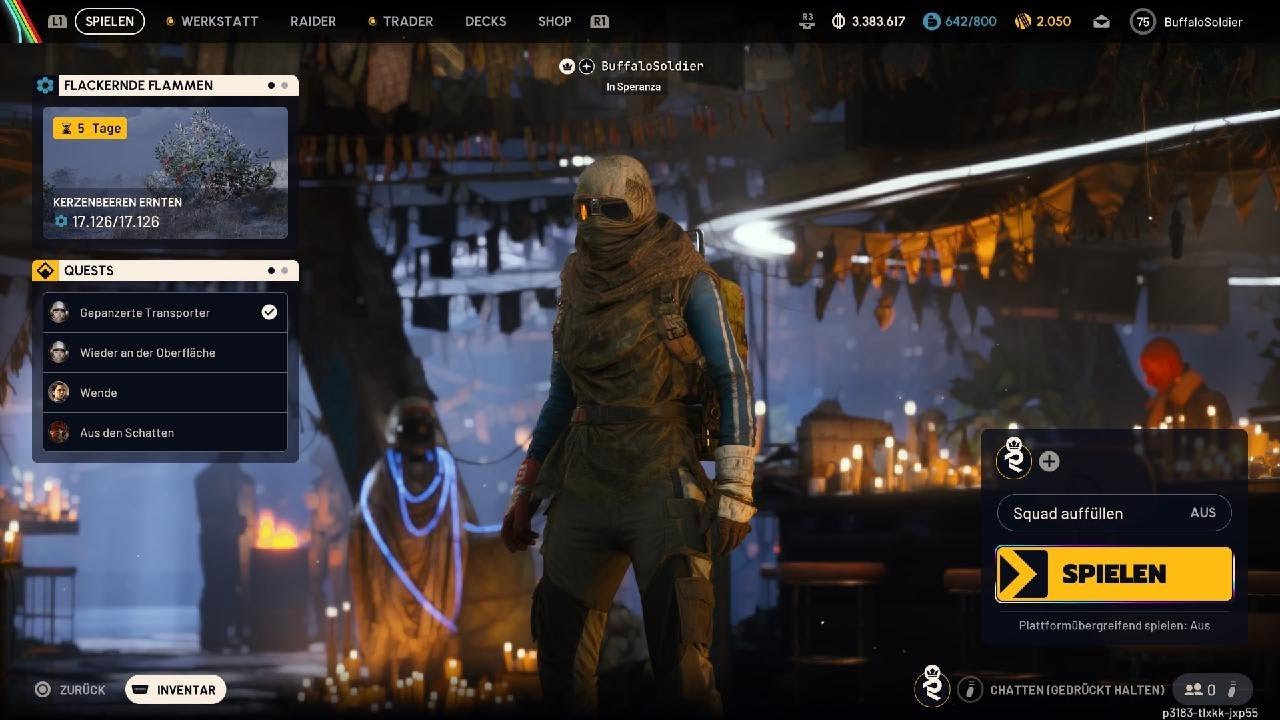The height and width of the screenshot is (720, 1280).
Task: Click the 5 Tage timer badge
Action: click(90, 128)
